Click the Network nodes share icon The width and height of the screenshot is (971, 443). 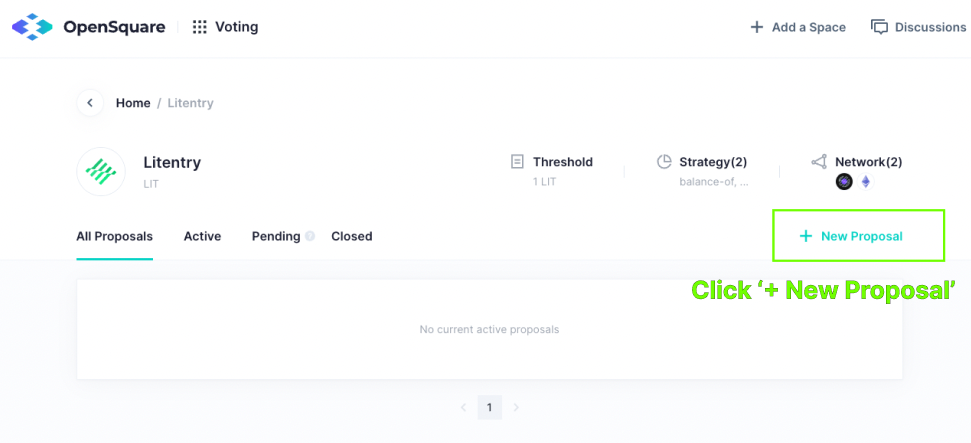click(819, 162)
